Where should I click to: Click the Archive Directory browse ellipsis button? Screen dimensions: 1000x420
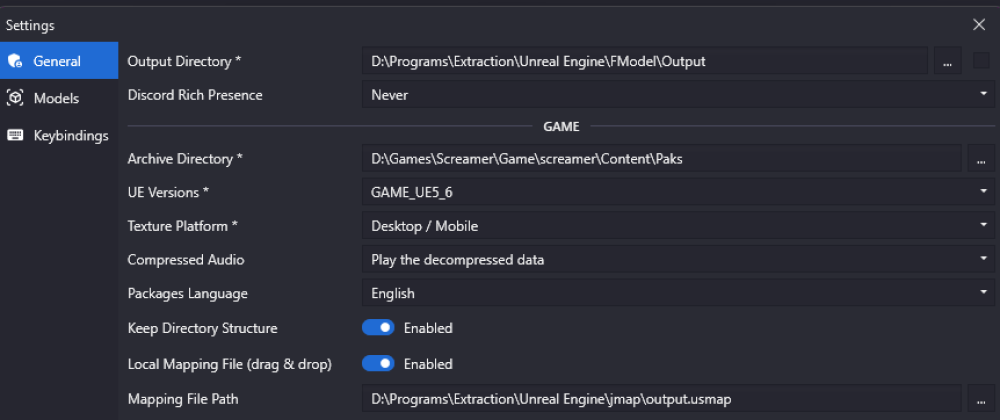click(980, 159)
